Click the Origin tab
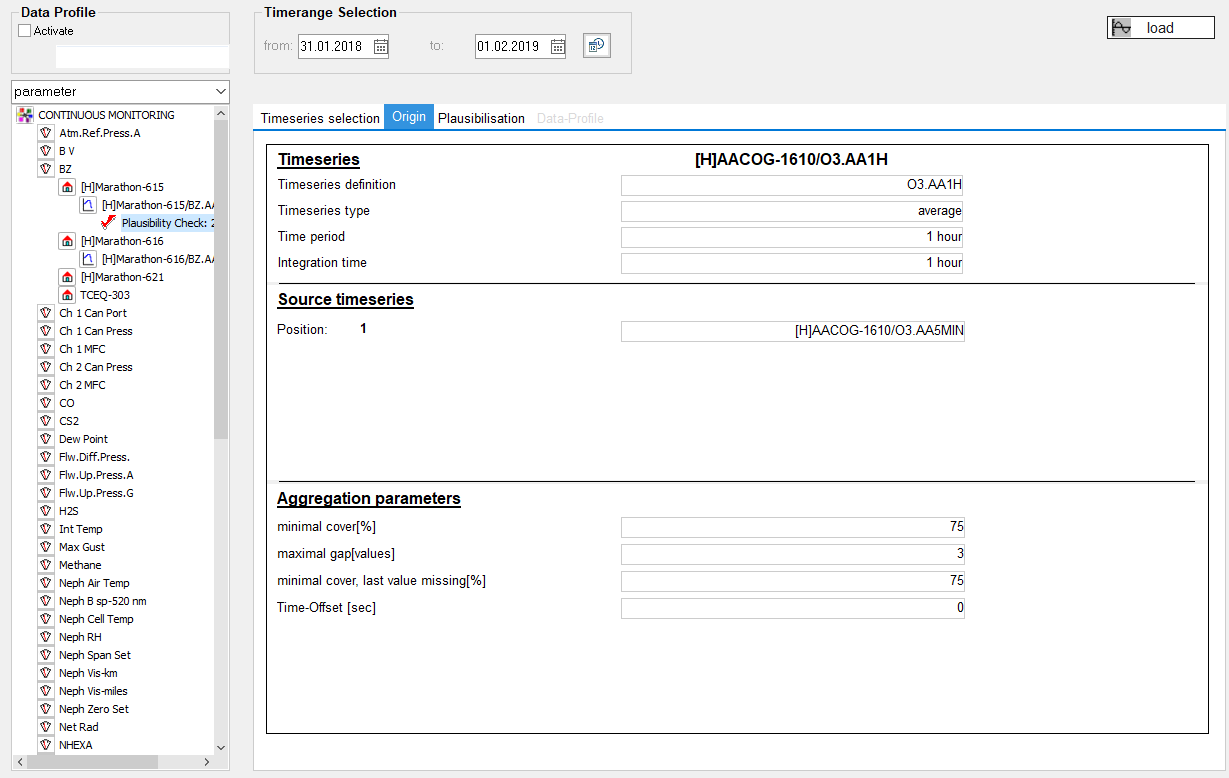This screenshot has height=778, width=1229. coord(409,117)
